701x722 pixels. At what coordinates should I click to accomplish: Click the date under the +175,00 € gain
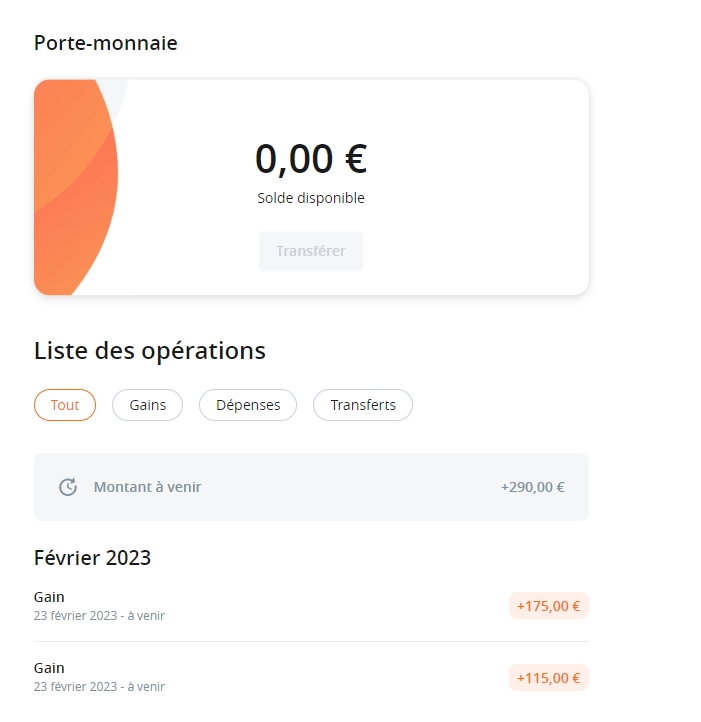99,616
